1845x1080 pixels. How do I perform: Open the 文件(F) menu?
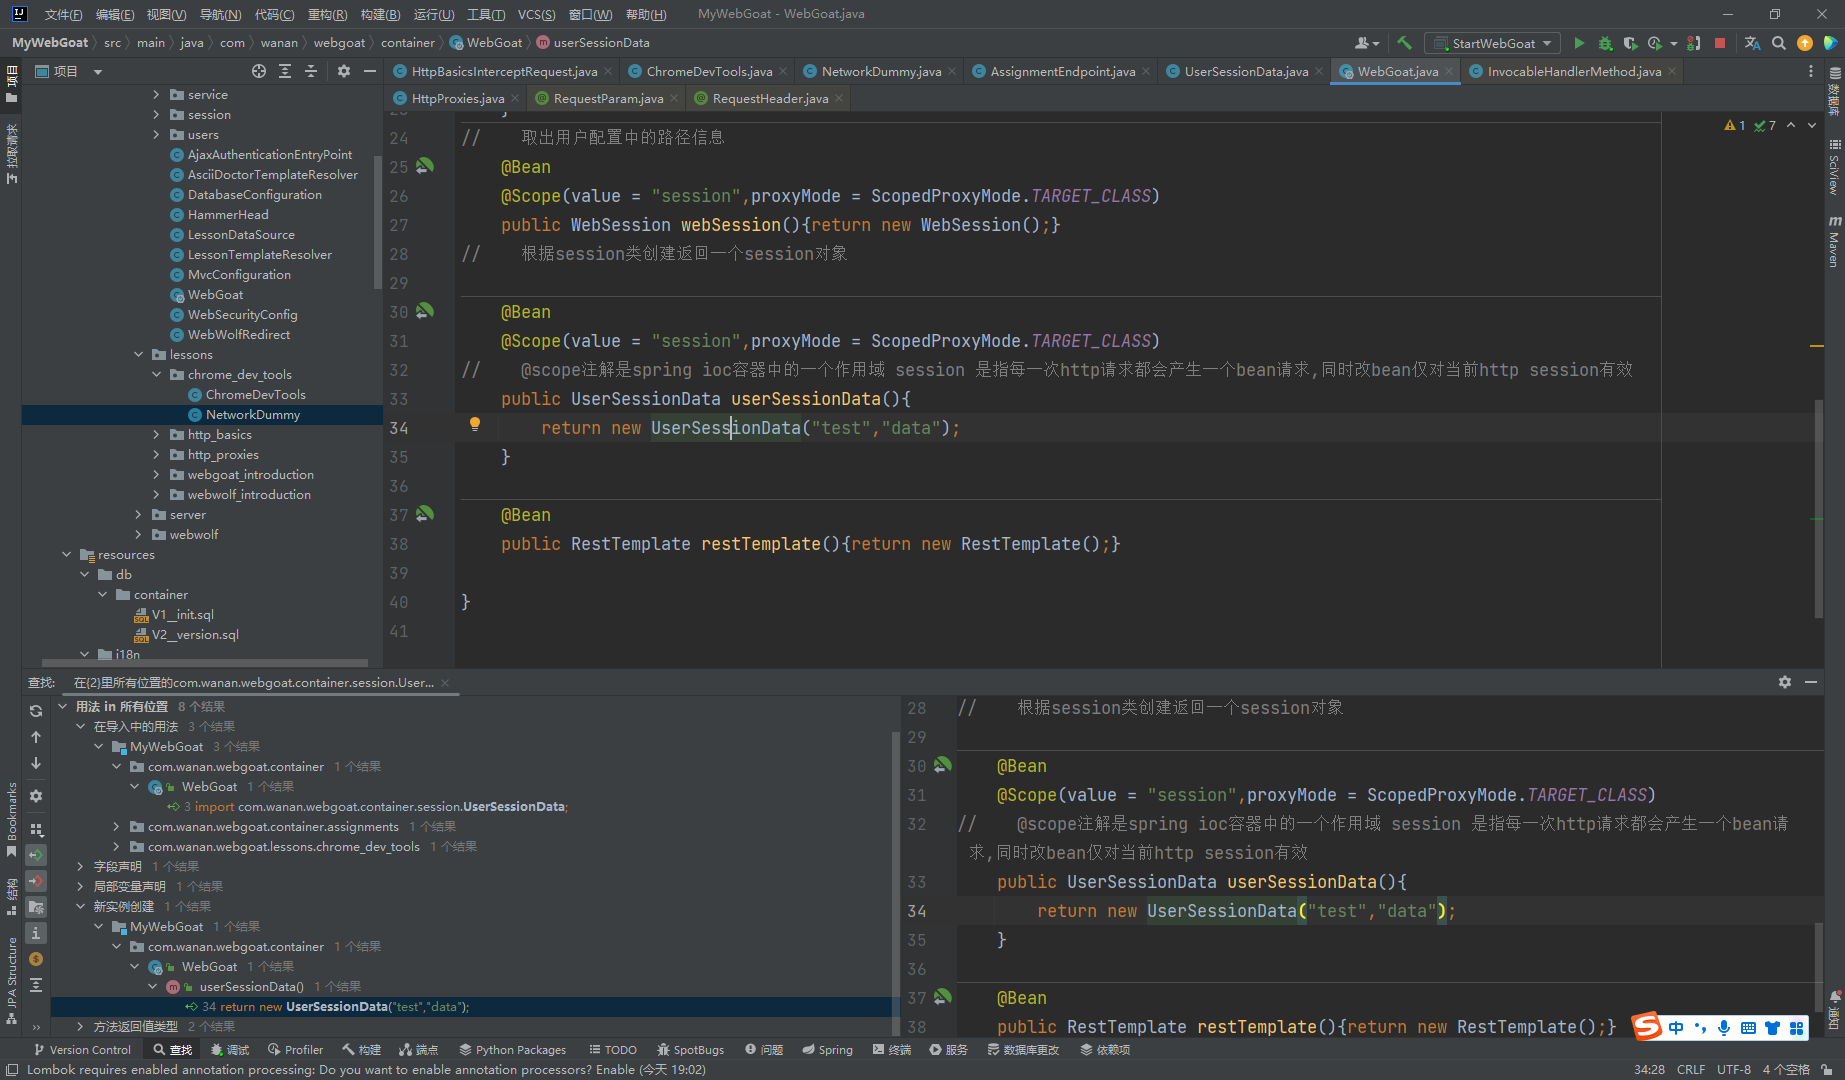(64, 14)
